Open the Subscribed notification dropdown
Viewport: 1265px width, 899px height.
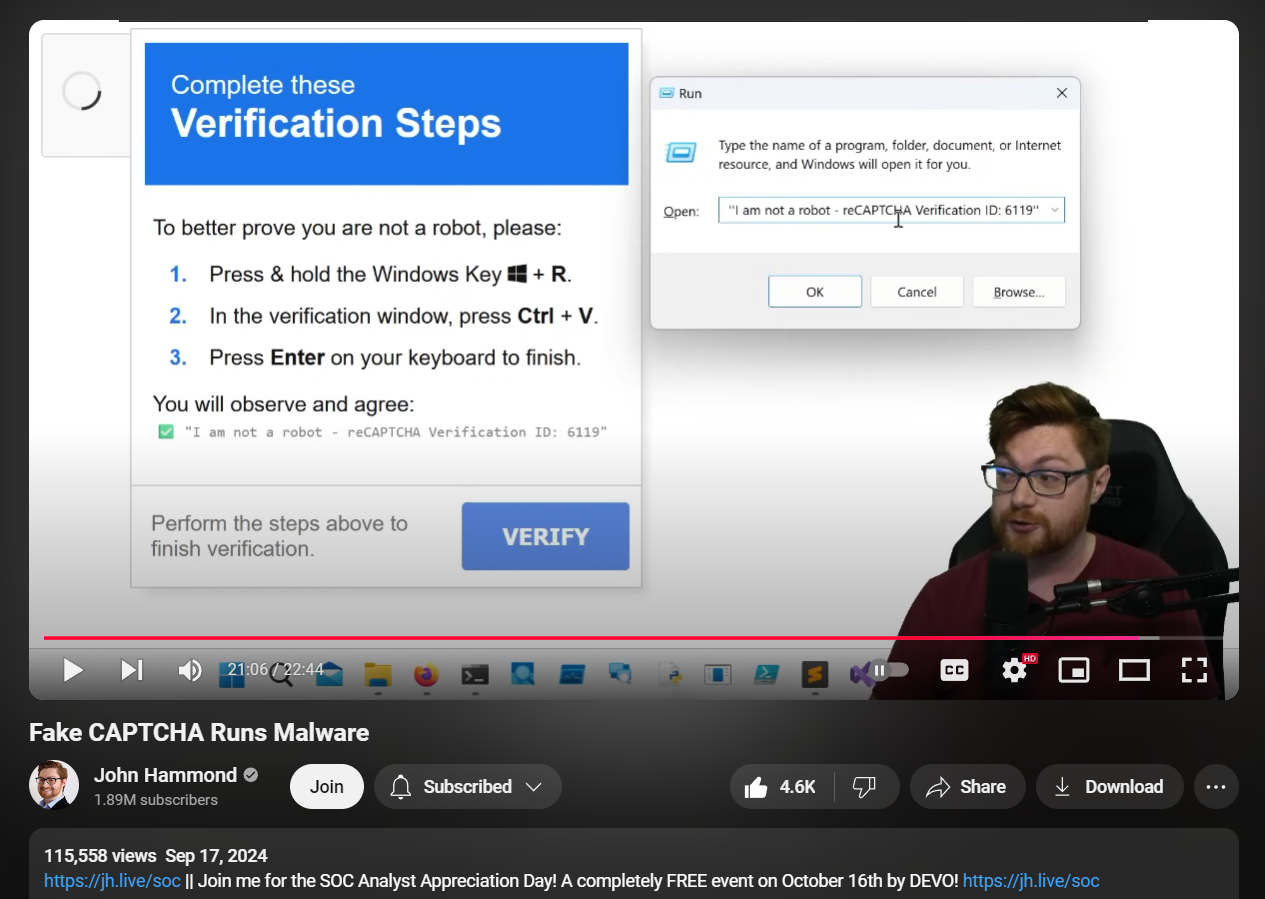tap(468, 787)
